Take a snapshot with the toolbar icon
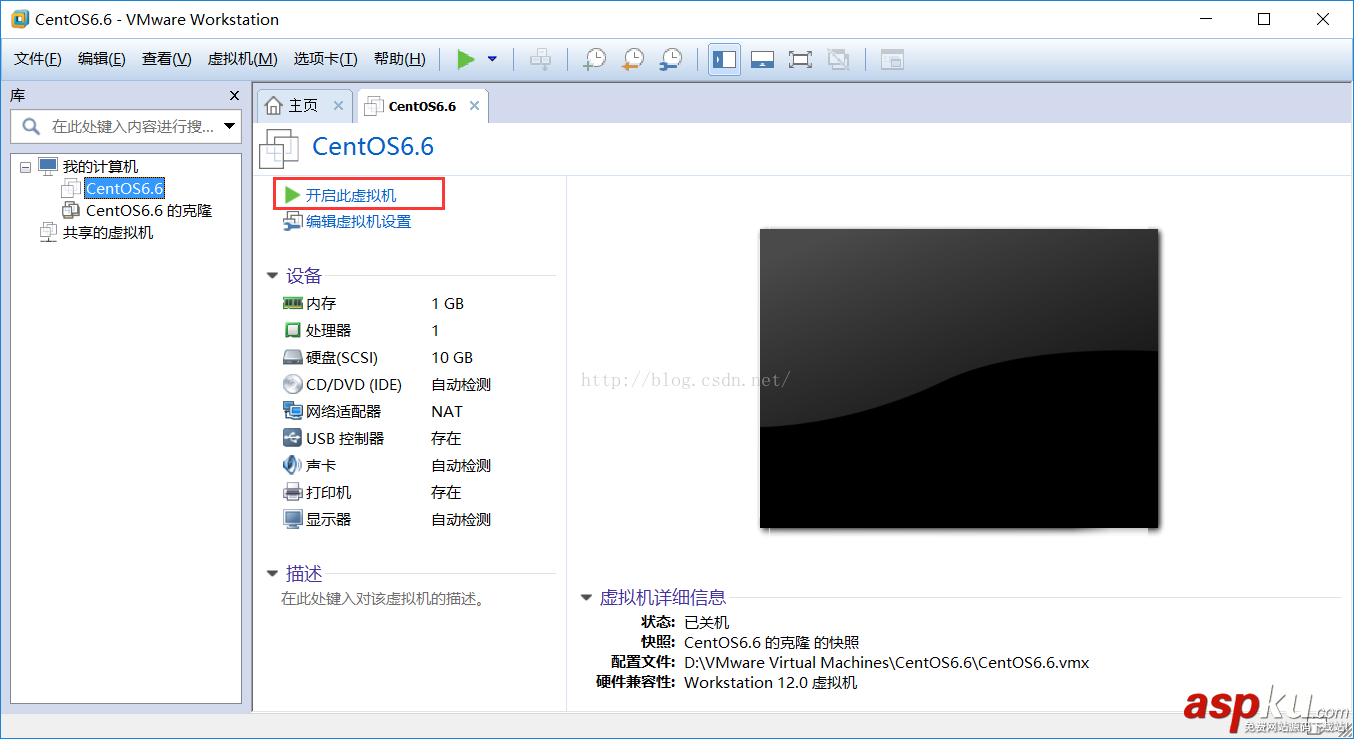1354x739 pixels. tap(594, 60)
